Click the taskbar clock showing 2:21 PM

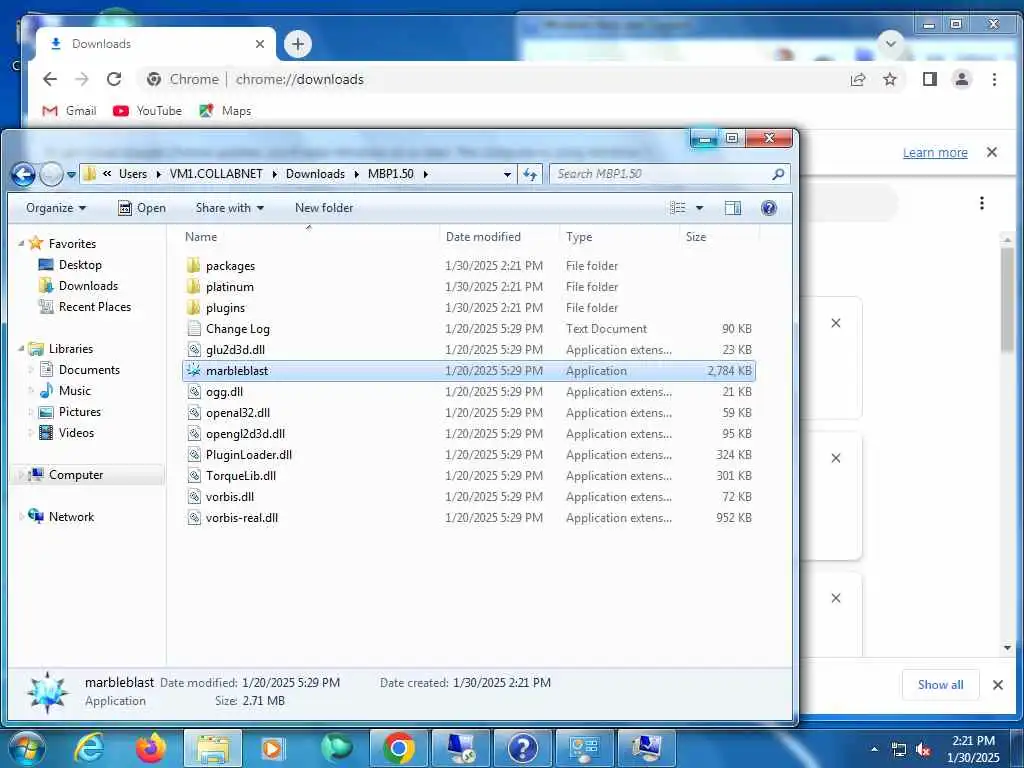(973, 749)
